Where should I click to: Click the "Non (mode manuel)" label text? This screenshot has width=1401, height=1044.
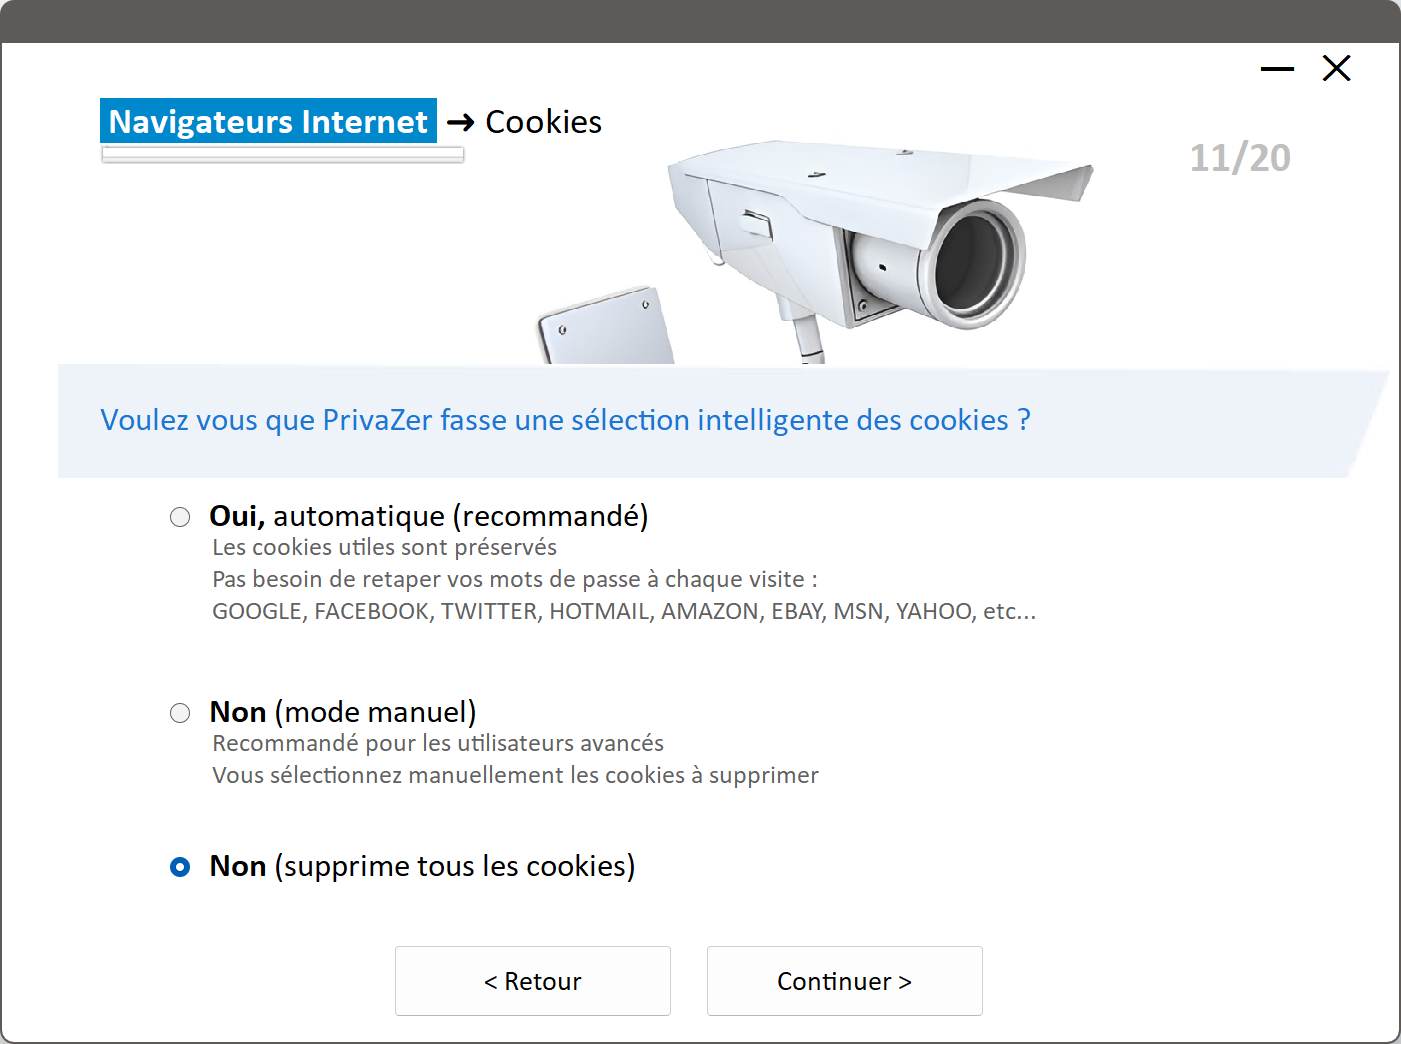pyautogui.click(x=343, y=712)
